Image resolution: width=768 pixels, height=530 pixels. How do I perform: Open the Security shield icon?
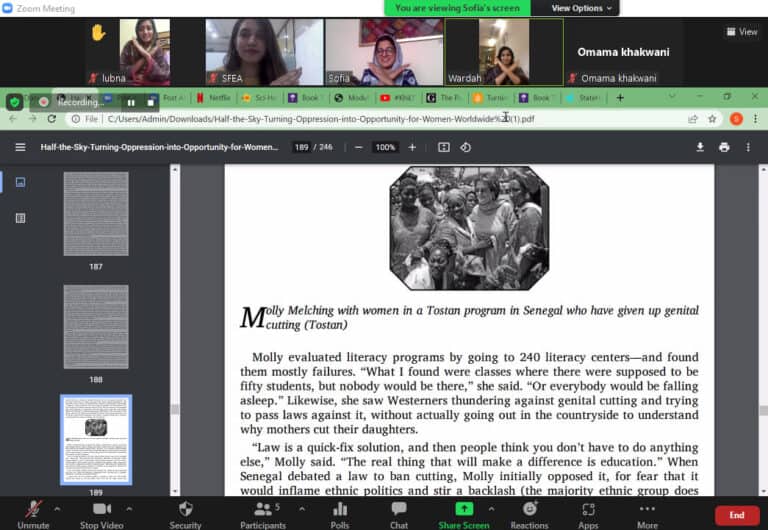coord(185,510)
